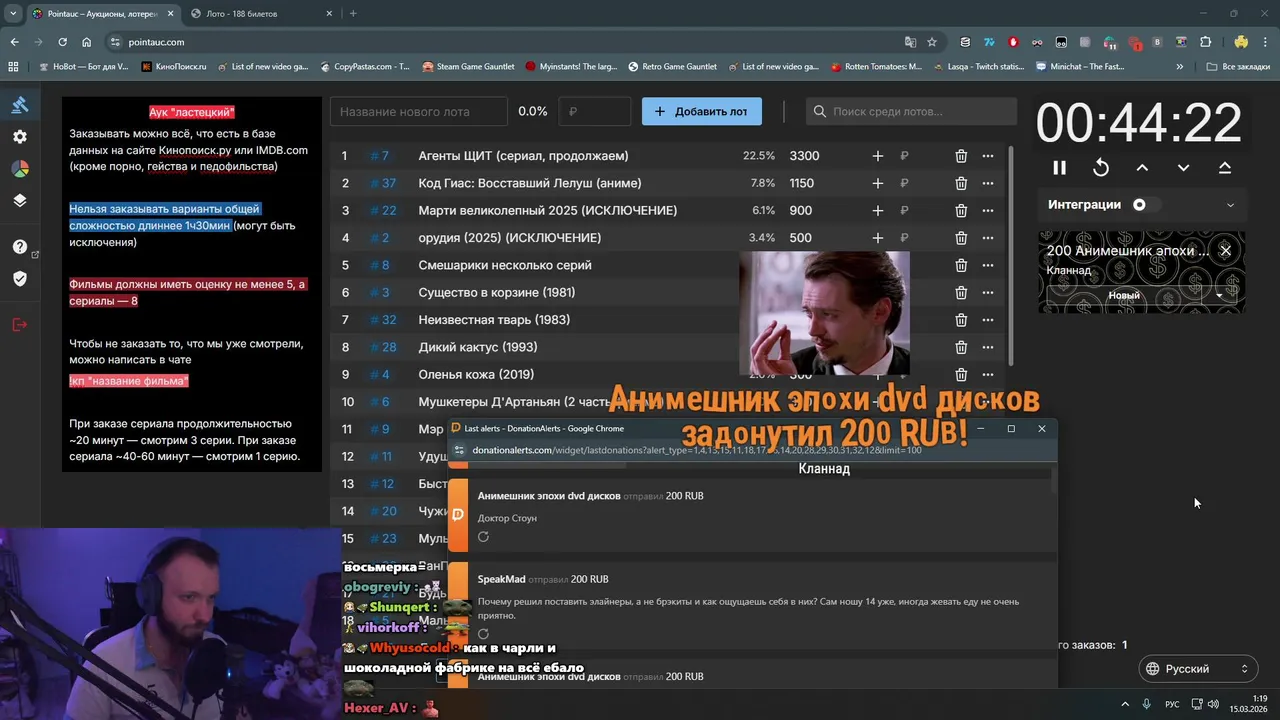Click the translate page icon
This screenshot has width=1280, height=720.
pyautogui.click(x=910, y=42)
